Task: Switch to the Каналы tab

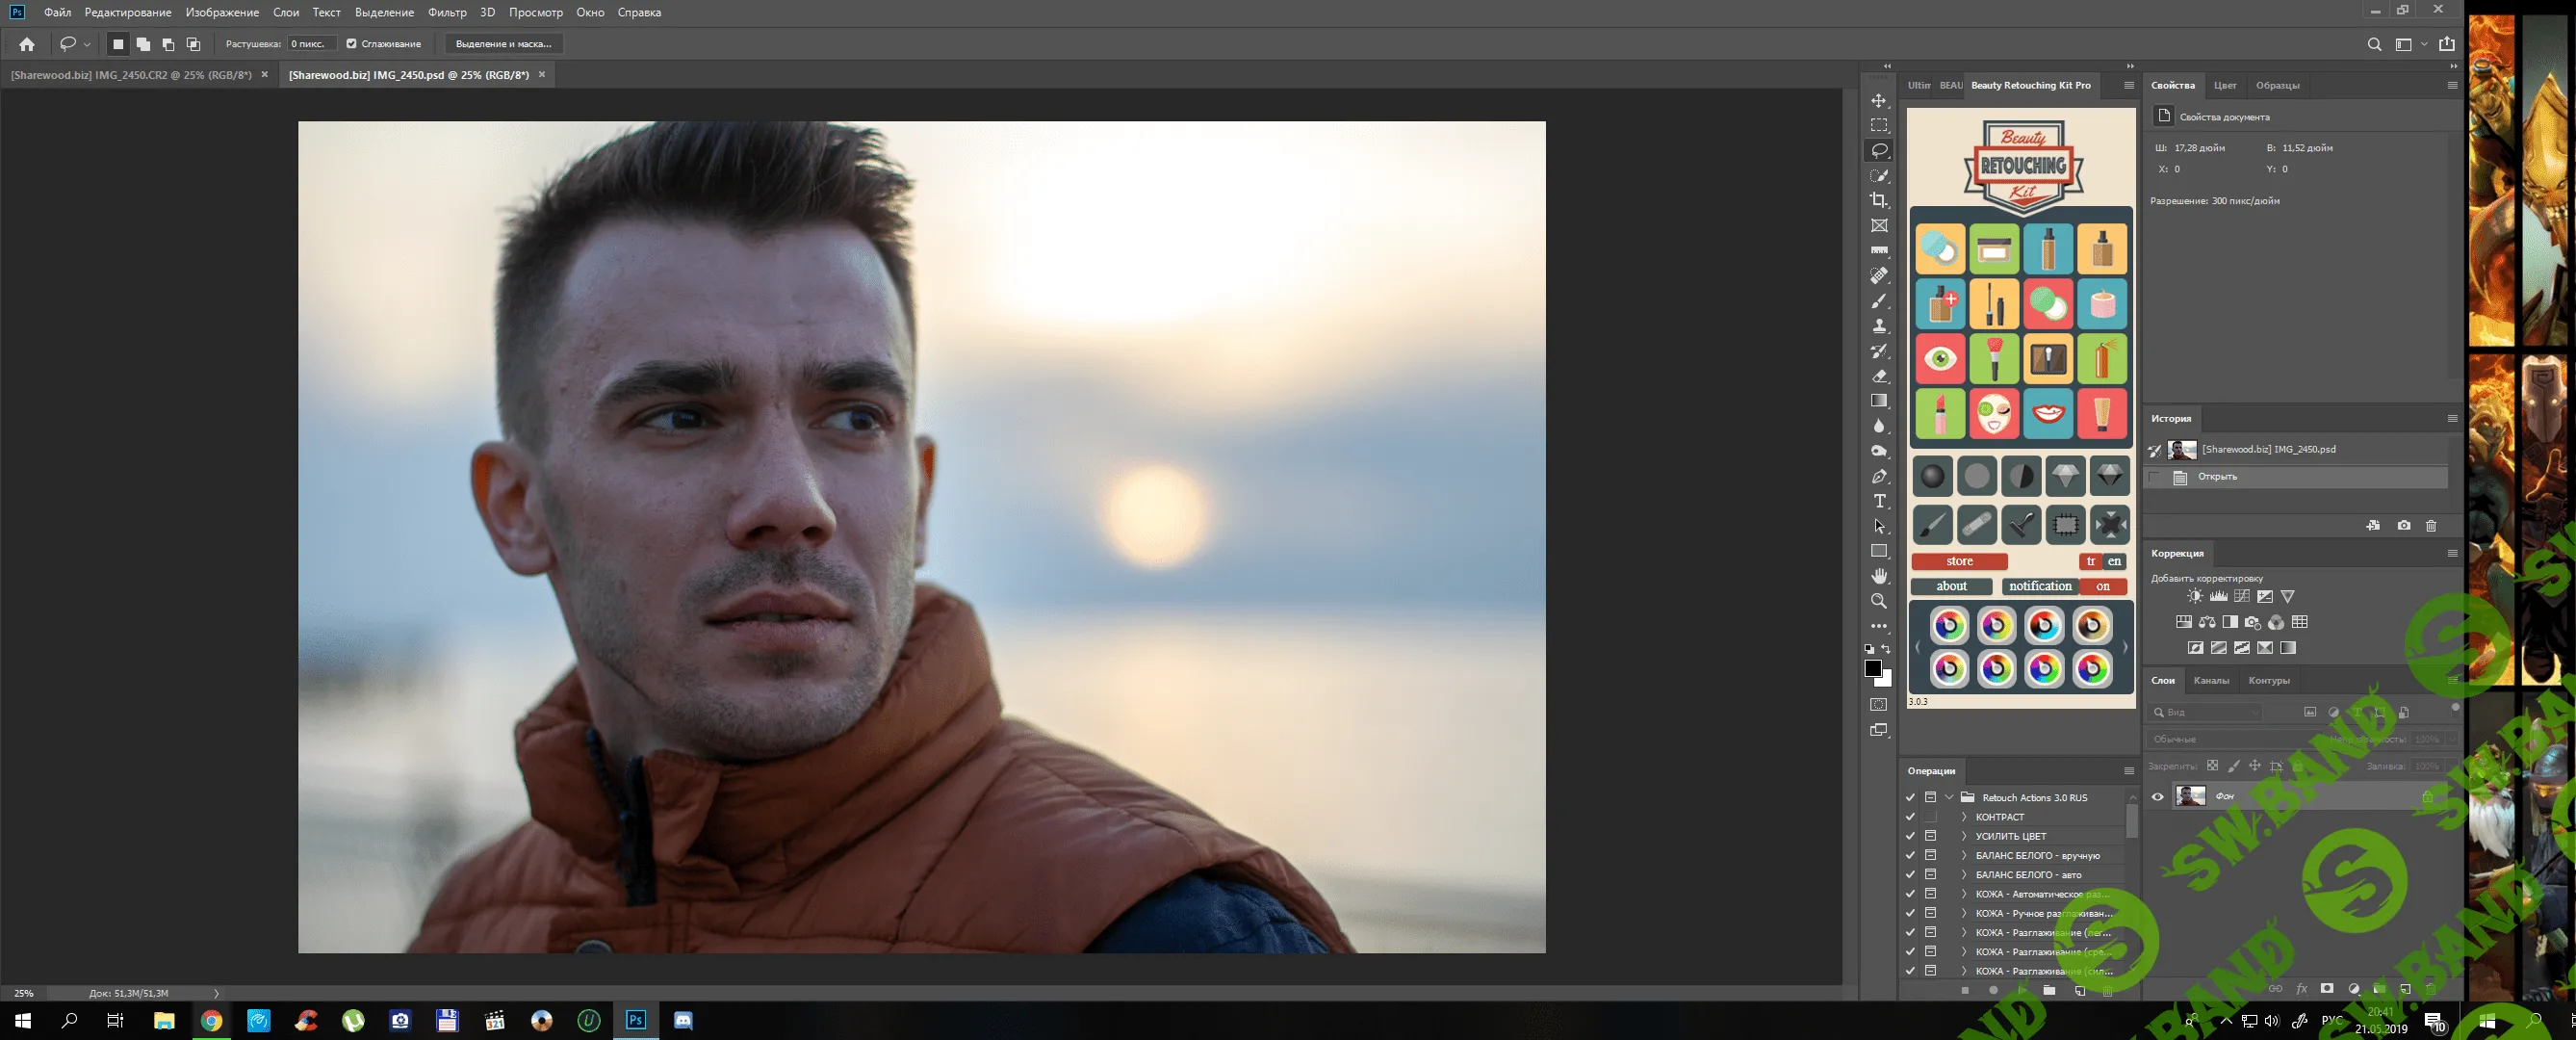Action: [2210, 681]
